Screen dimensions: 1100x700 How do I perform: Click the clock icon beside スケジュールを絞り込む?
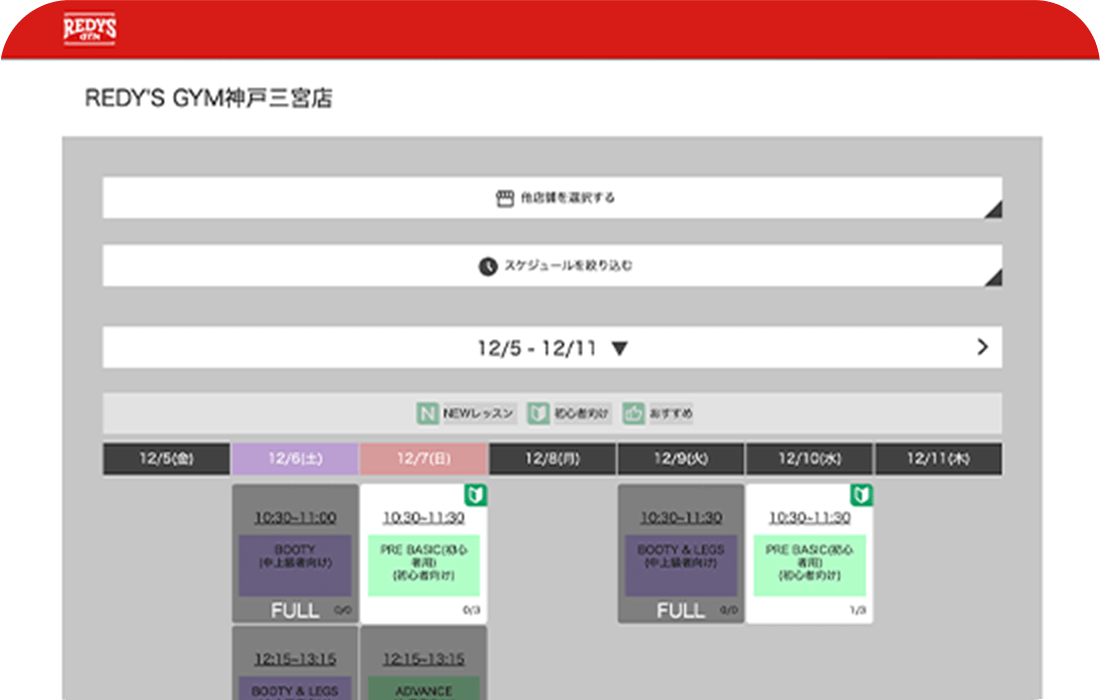point(487,267)
